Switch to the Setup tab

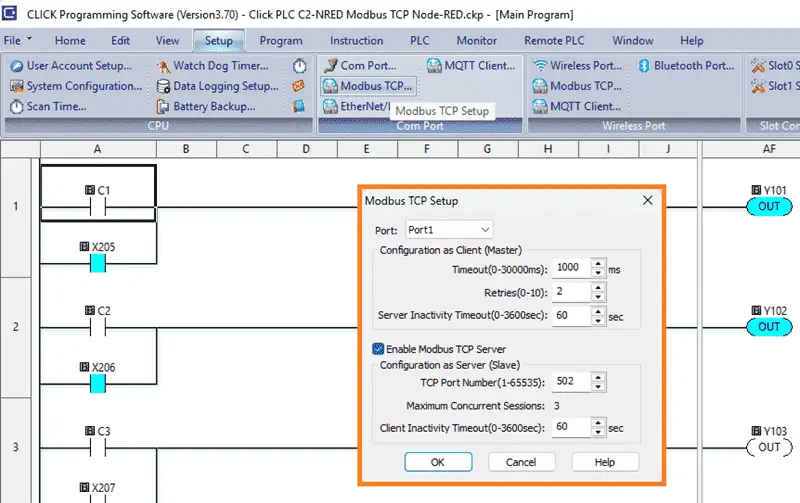click(x=219, y=40)
